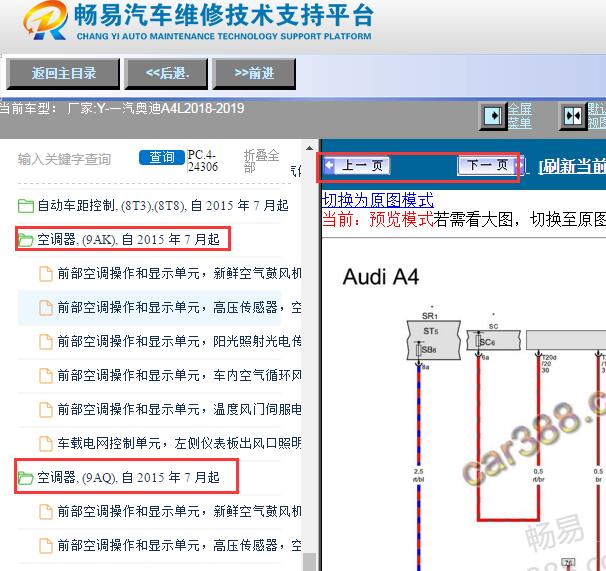This screenshot has width=606, height=571.
Task: Click the page icon of the 9AK 高压传感器 row
Action: (x=46, y=308)
